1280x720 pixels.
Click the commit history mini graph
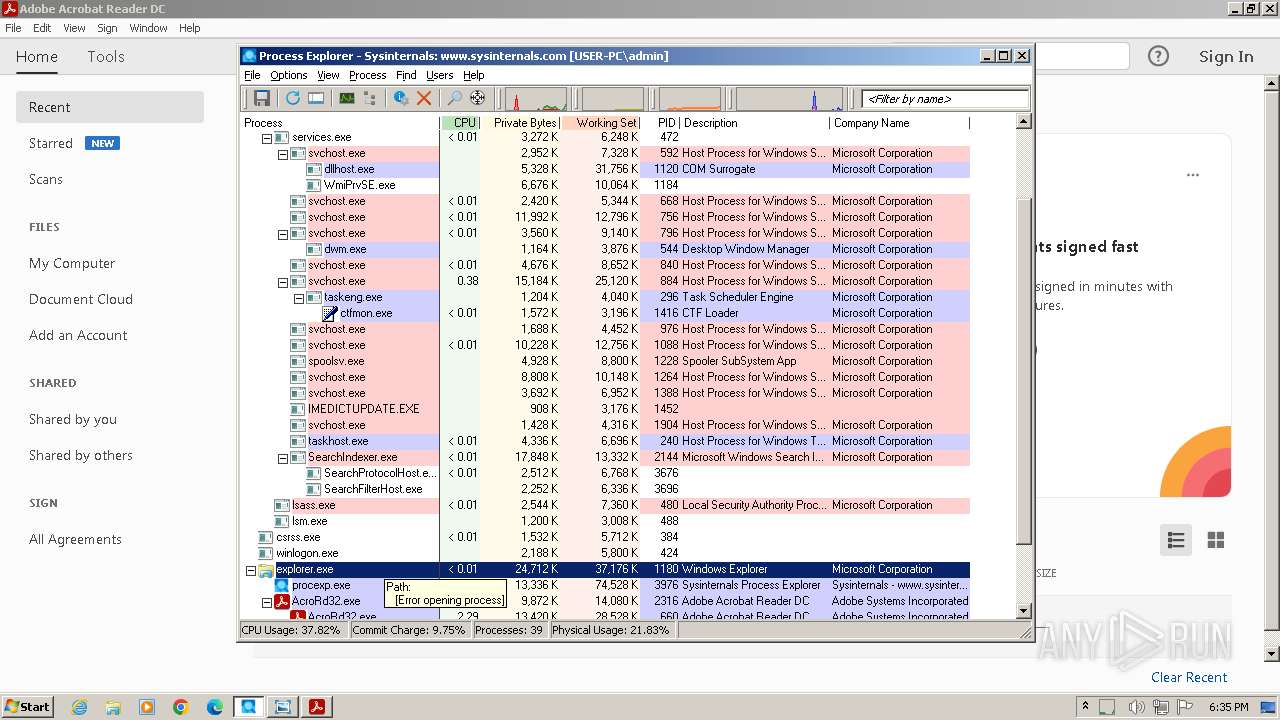click(x=613, y=99)
